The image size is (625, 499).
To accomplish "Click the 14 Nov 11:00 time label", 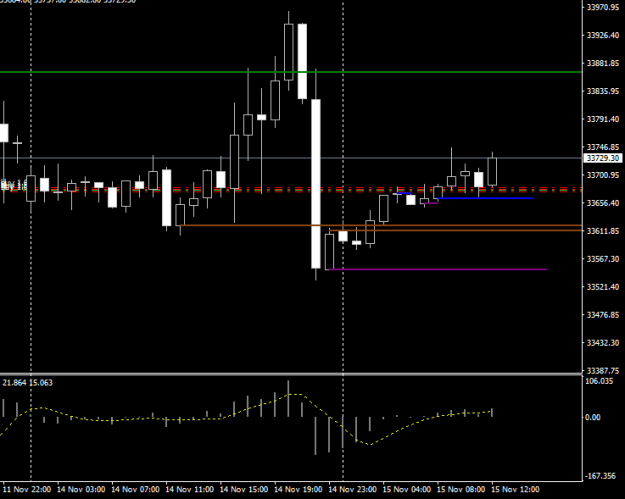I will [x=189, y=489].
